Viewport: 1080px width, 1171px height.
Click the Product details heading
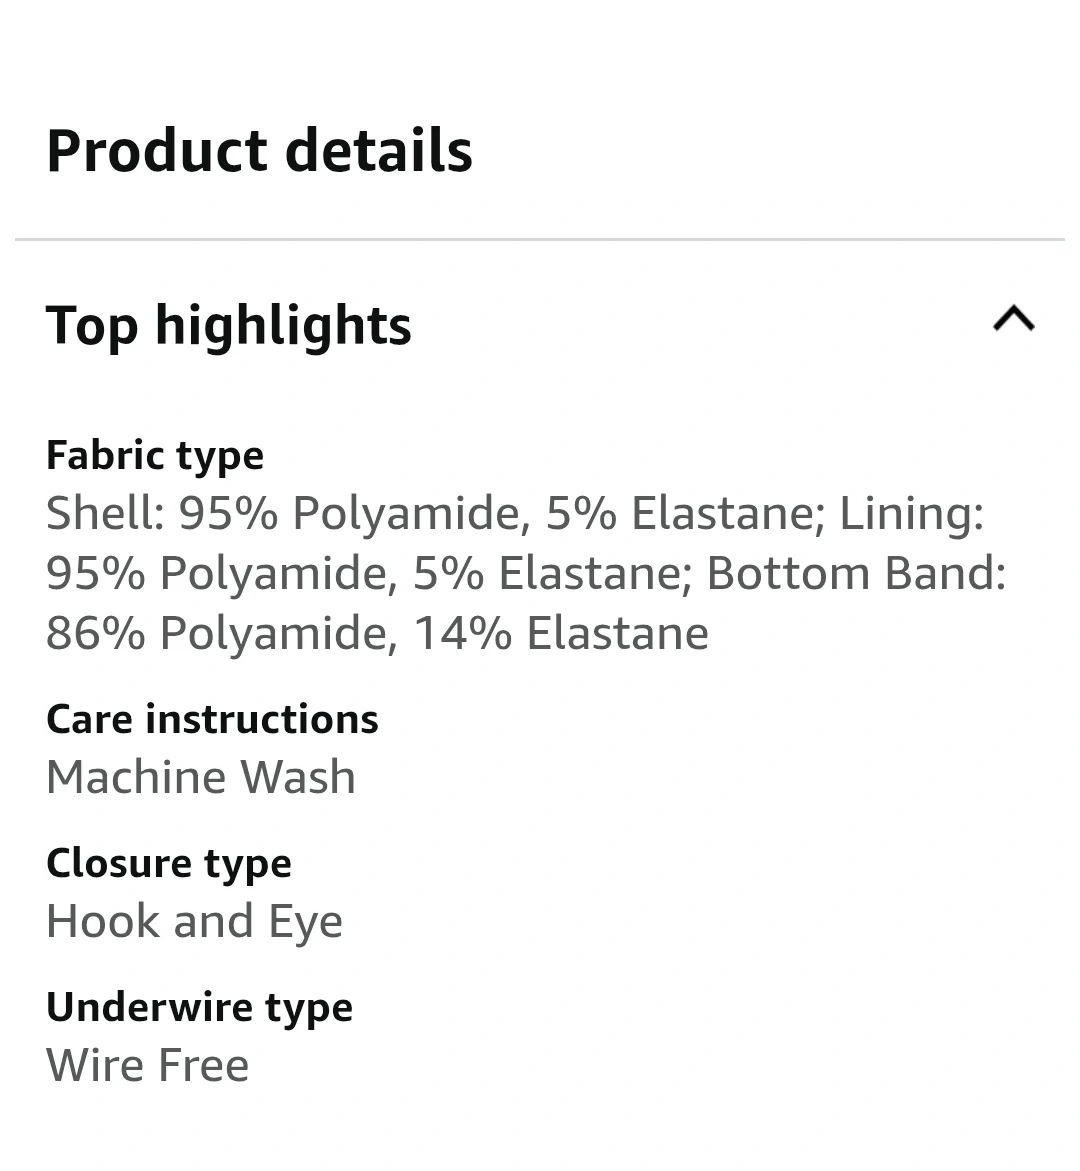tap(259, 151)
